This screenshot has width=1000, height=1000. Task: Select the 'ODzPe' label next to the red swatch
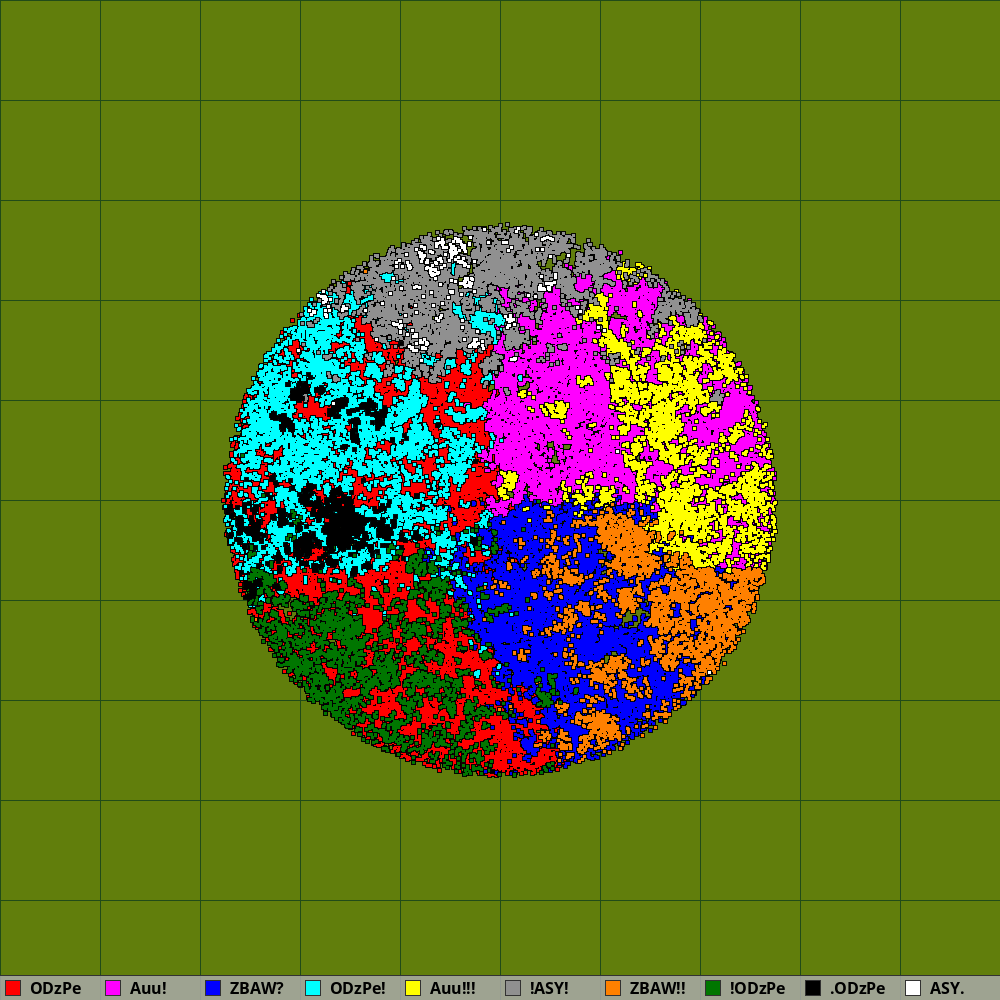pyautogui.click(x=55, y=989)
